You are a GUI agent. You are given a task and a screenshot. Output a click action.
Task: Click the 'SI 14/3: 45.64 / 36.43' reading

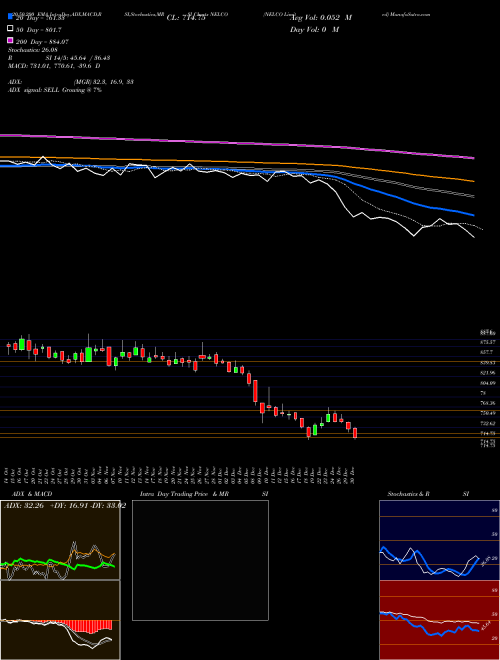pyautogui.click(x=78, y=58)
